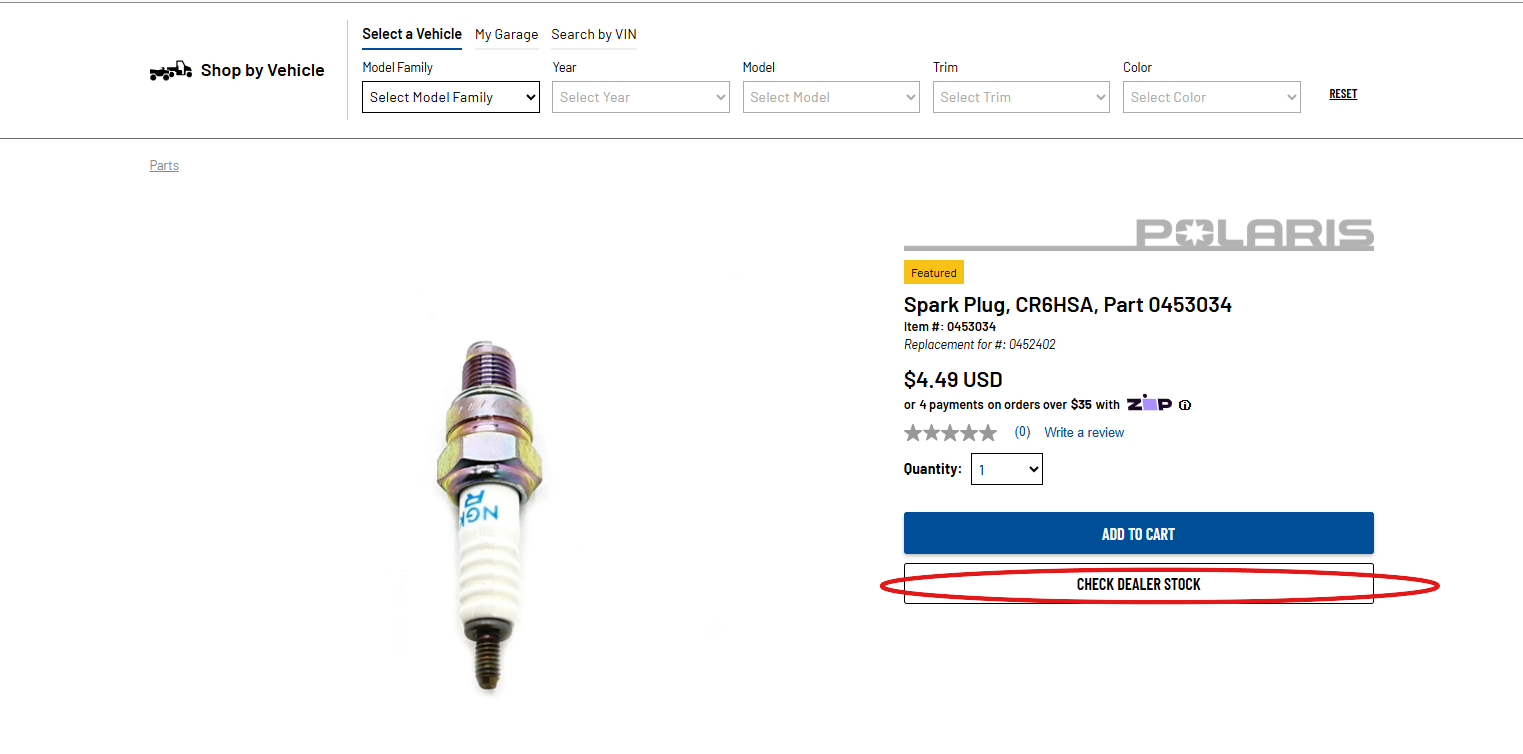The height and width of the screenshot is (754, 1523).
Task: Click the Polaris brand logo
Action: [1254, 235]
